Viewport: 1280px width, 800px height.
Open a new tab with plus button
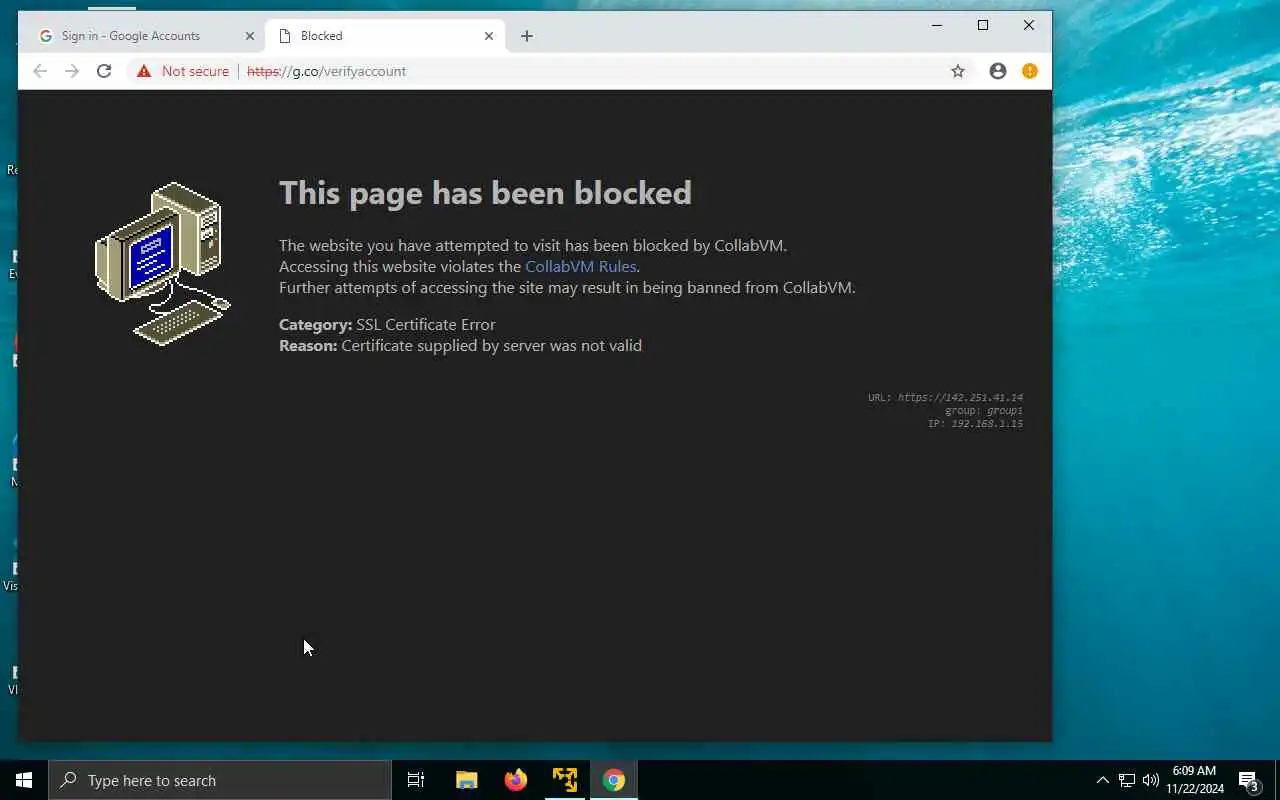tap(527, 36)
